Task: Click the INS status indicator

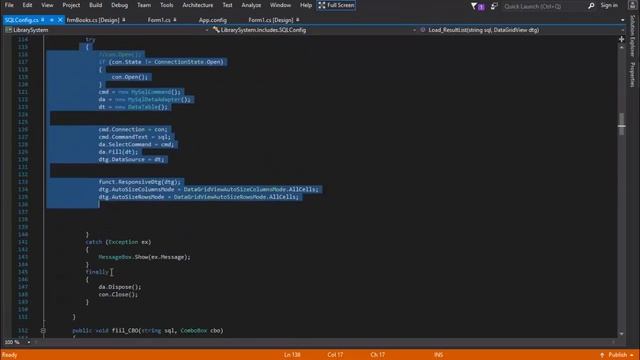Action: 438,355
